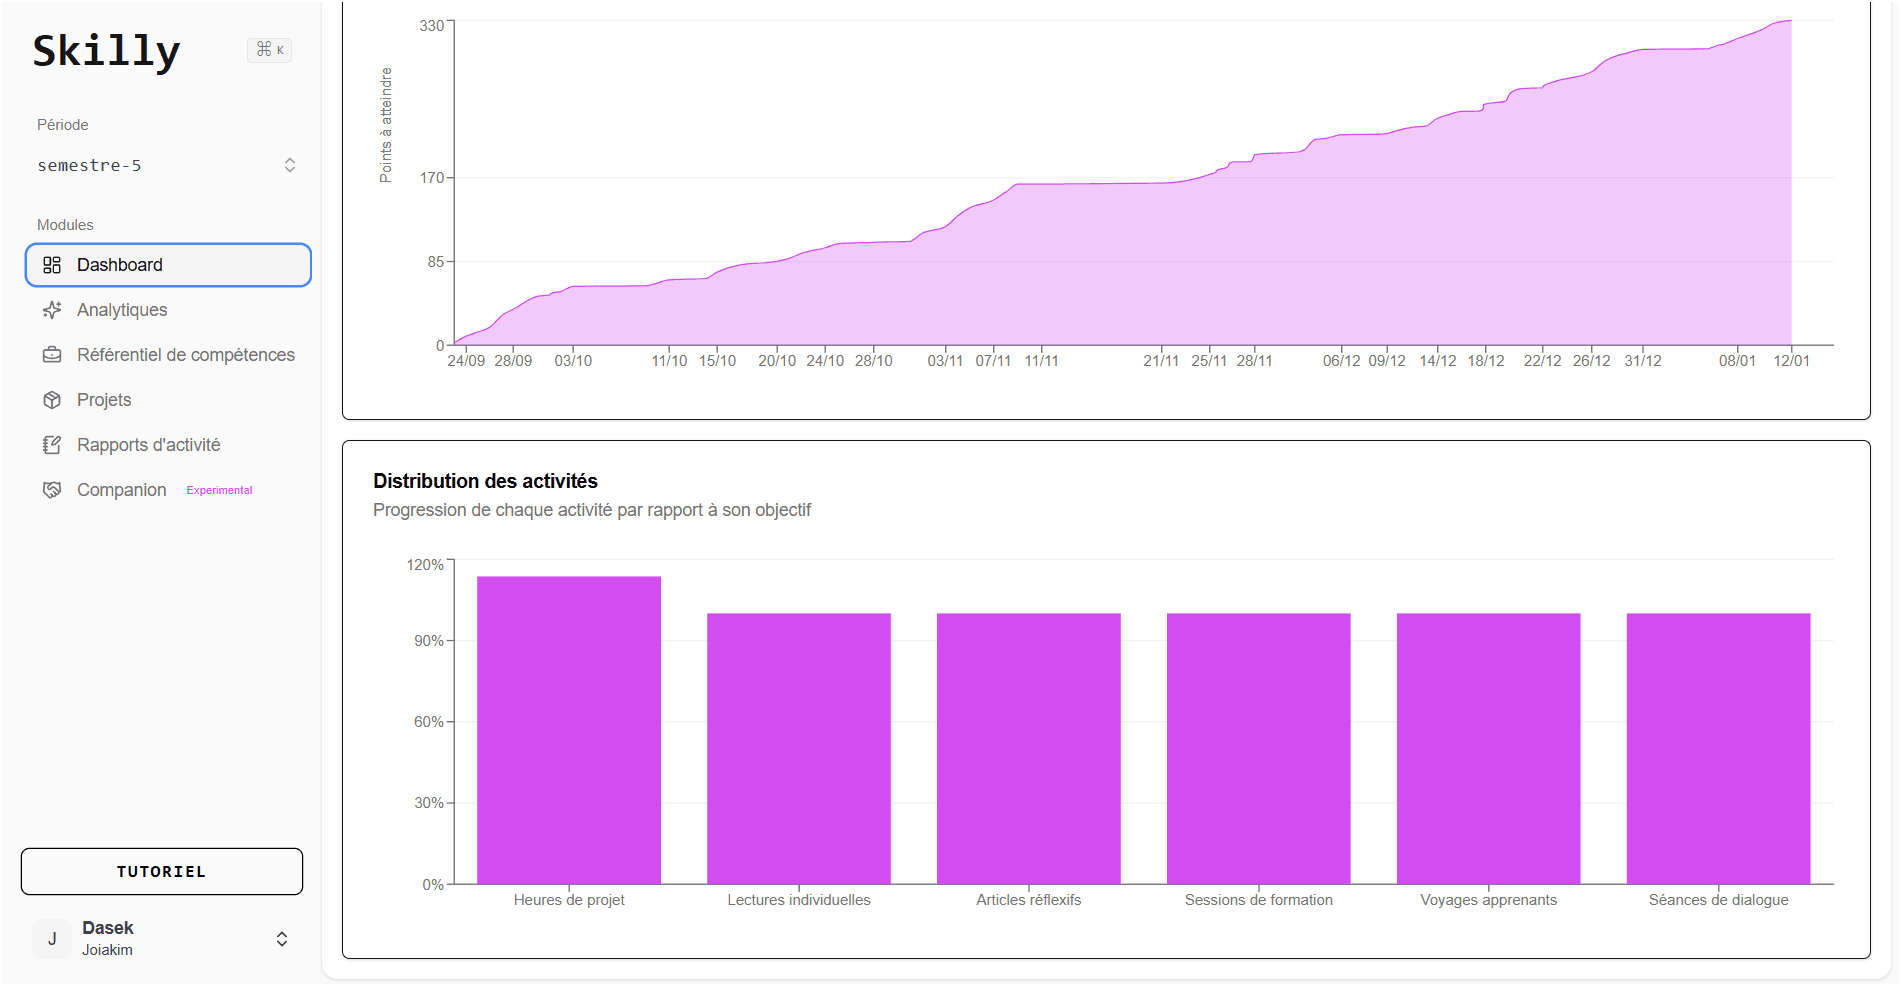Click the 60% value on the bar chart axis

(x=429, y=722)
